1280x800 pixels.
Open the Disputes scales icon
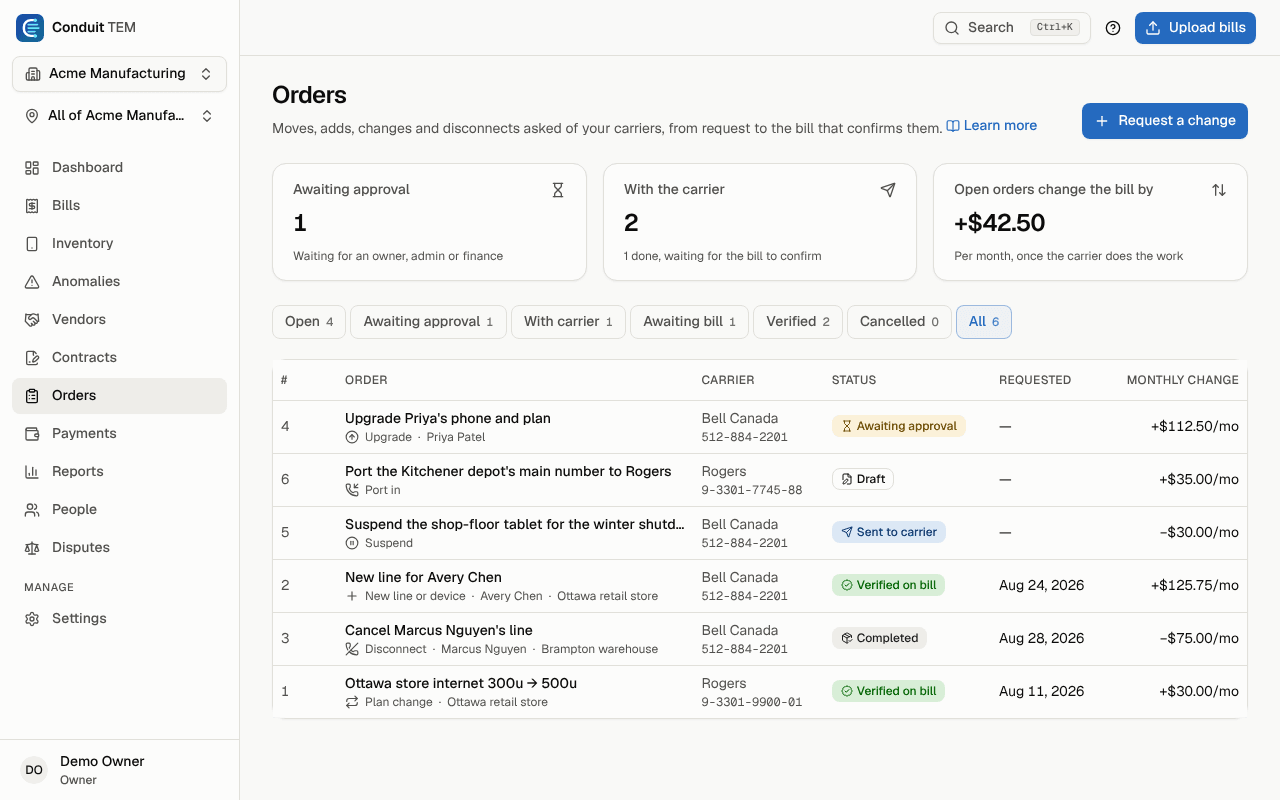[x=32, y=548]
